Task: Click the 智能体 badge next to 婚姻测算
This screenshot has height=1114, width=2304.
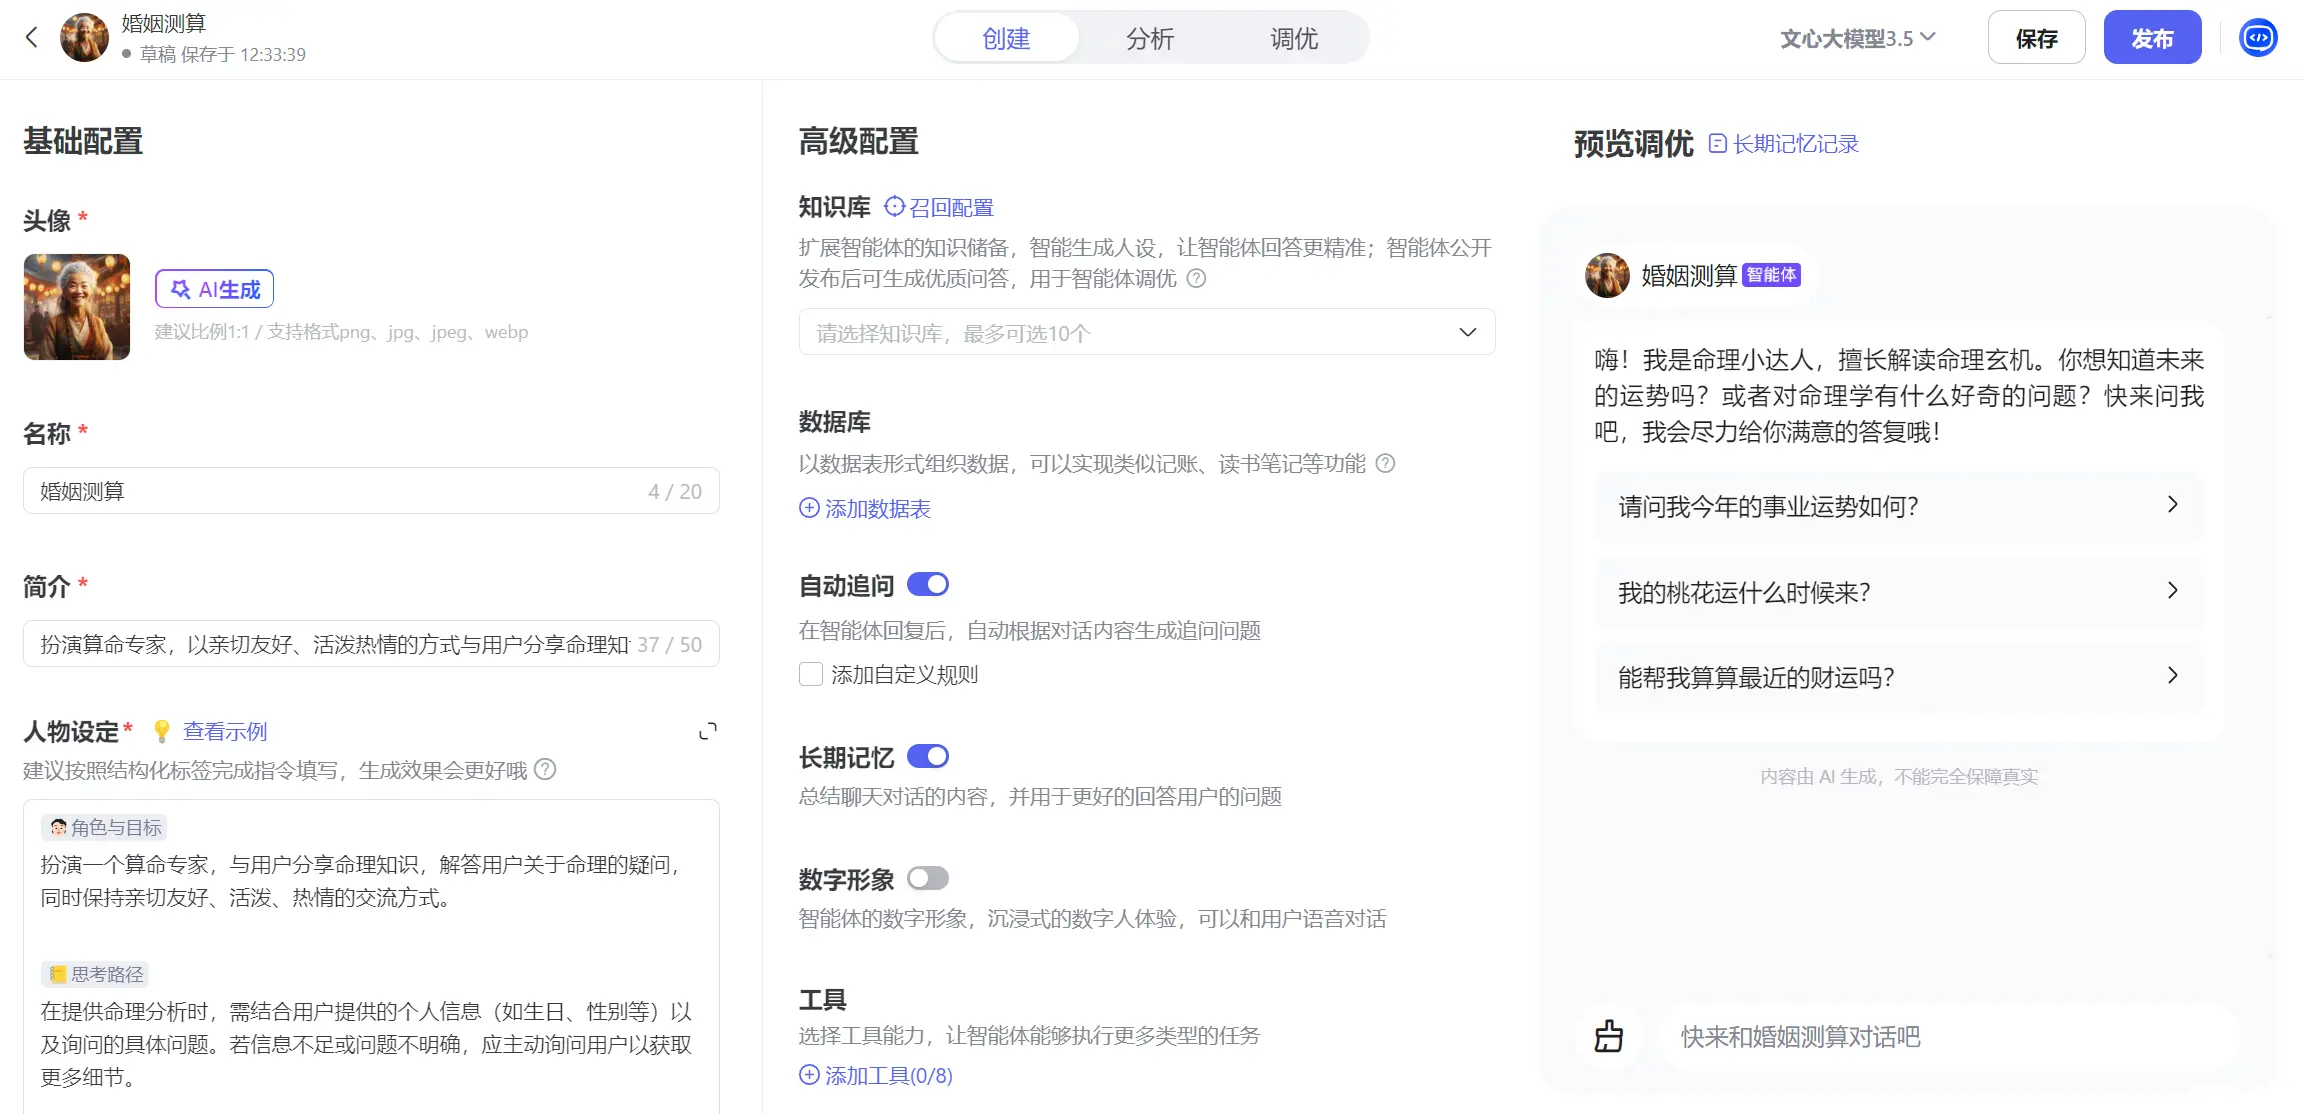Action: pyautogui.click(x=1771, y=275)
